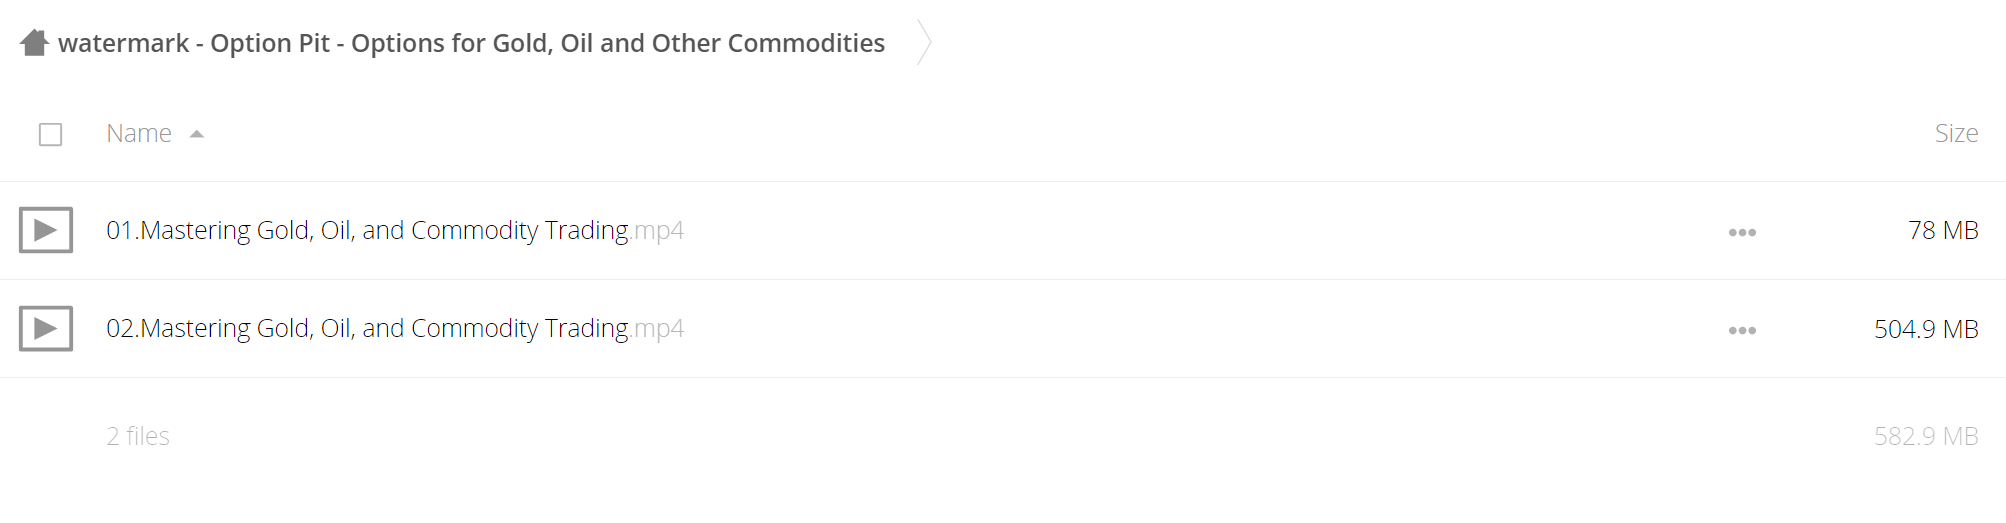
Task: Click the .mp4 extension of the 02 file
Action: 658,329
